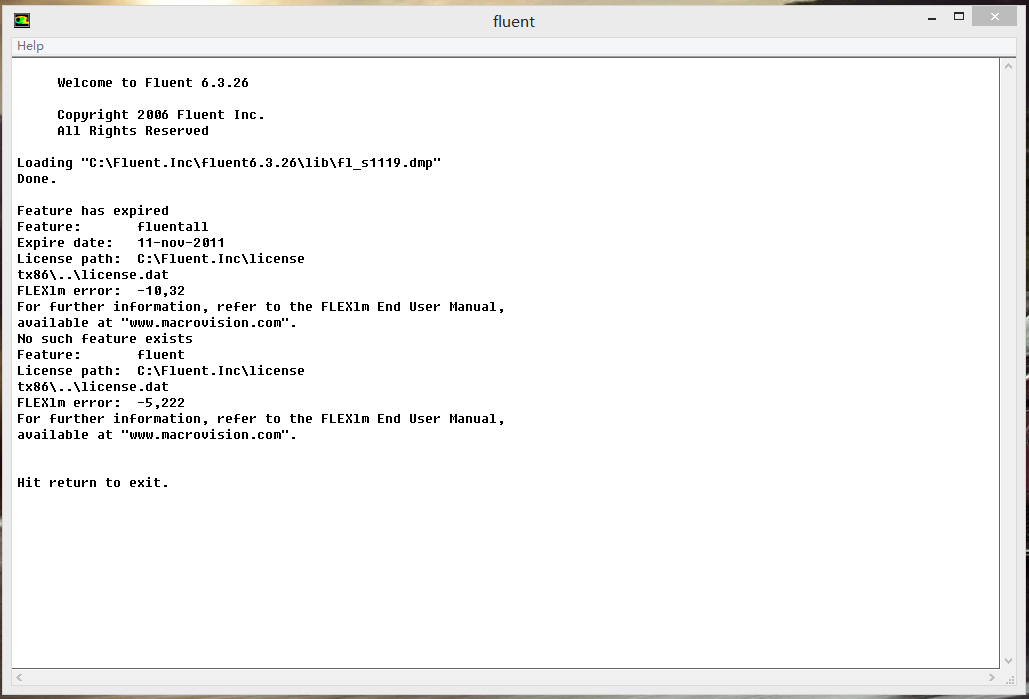
Task: Click the 'fluent' window title text
Action: coord(514,22)
